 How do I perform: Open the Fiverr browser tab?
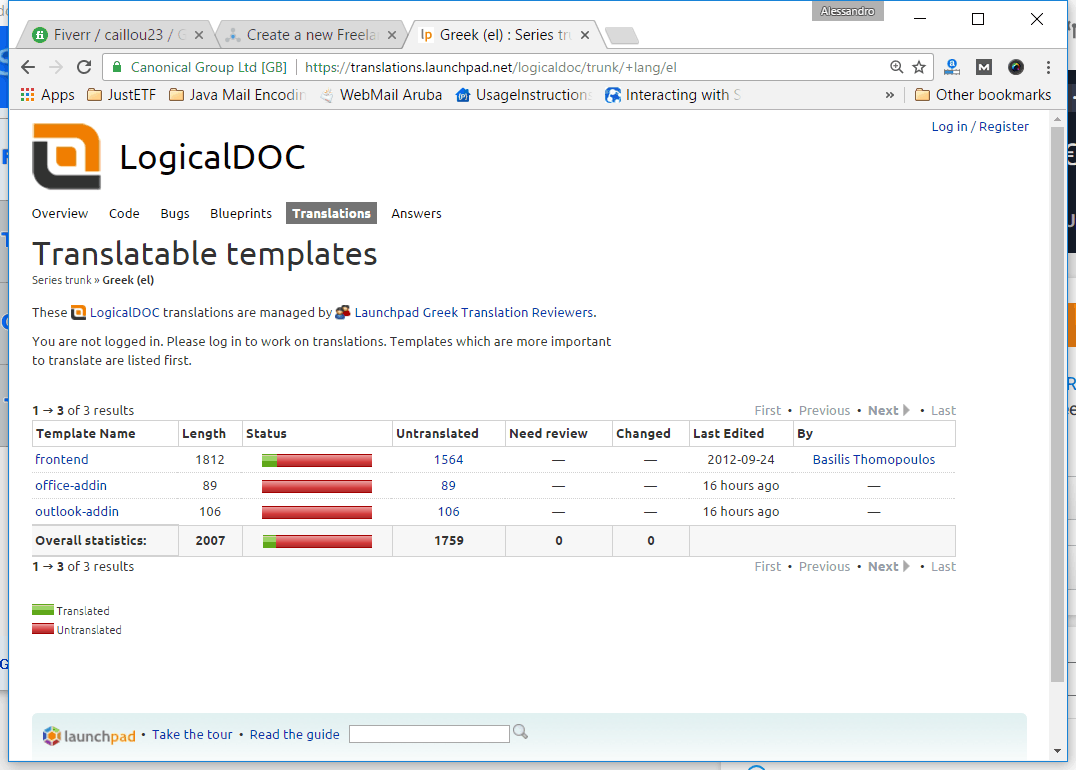point(108,35)
